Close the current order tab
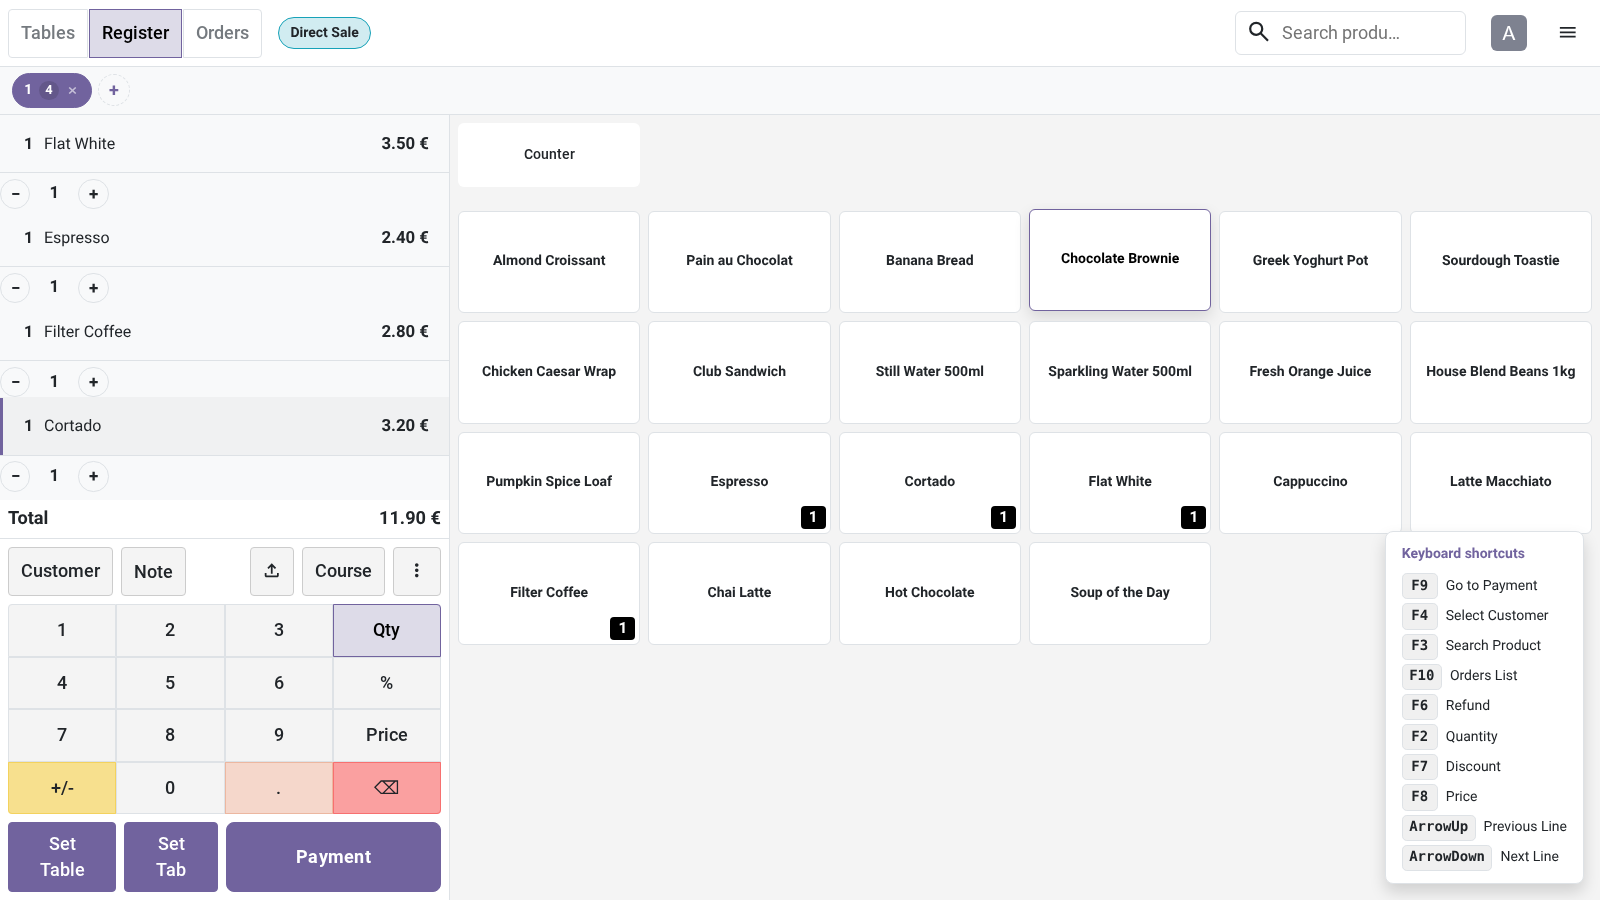 click(72, 90)
